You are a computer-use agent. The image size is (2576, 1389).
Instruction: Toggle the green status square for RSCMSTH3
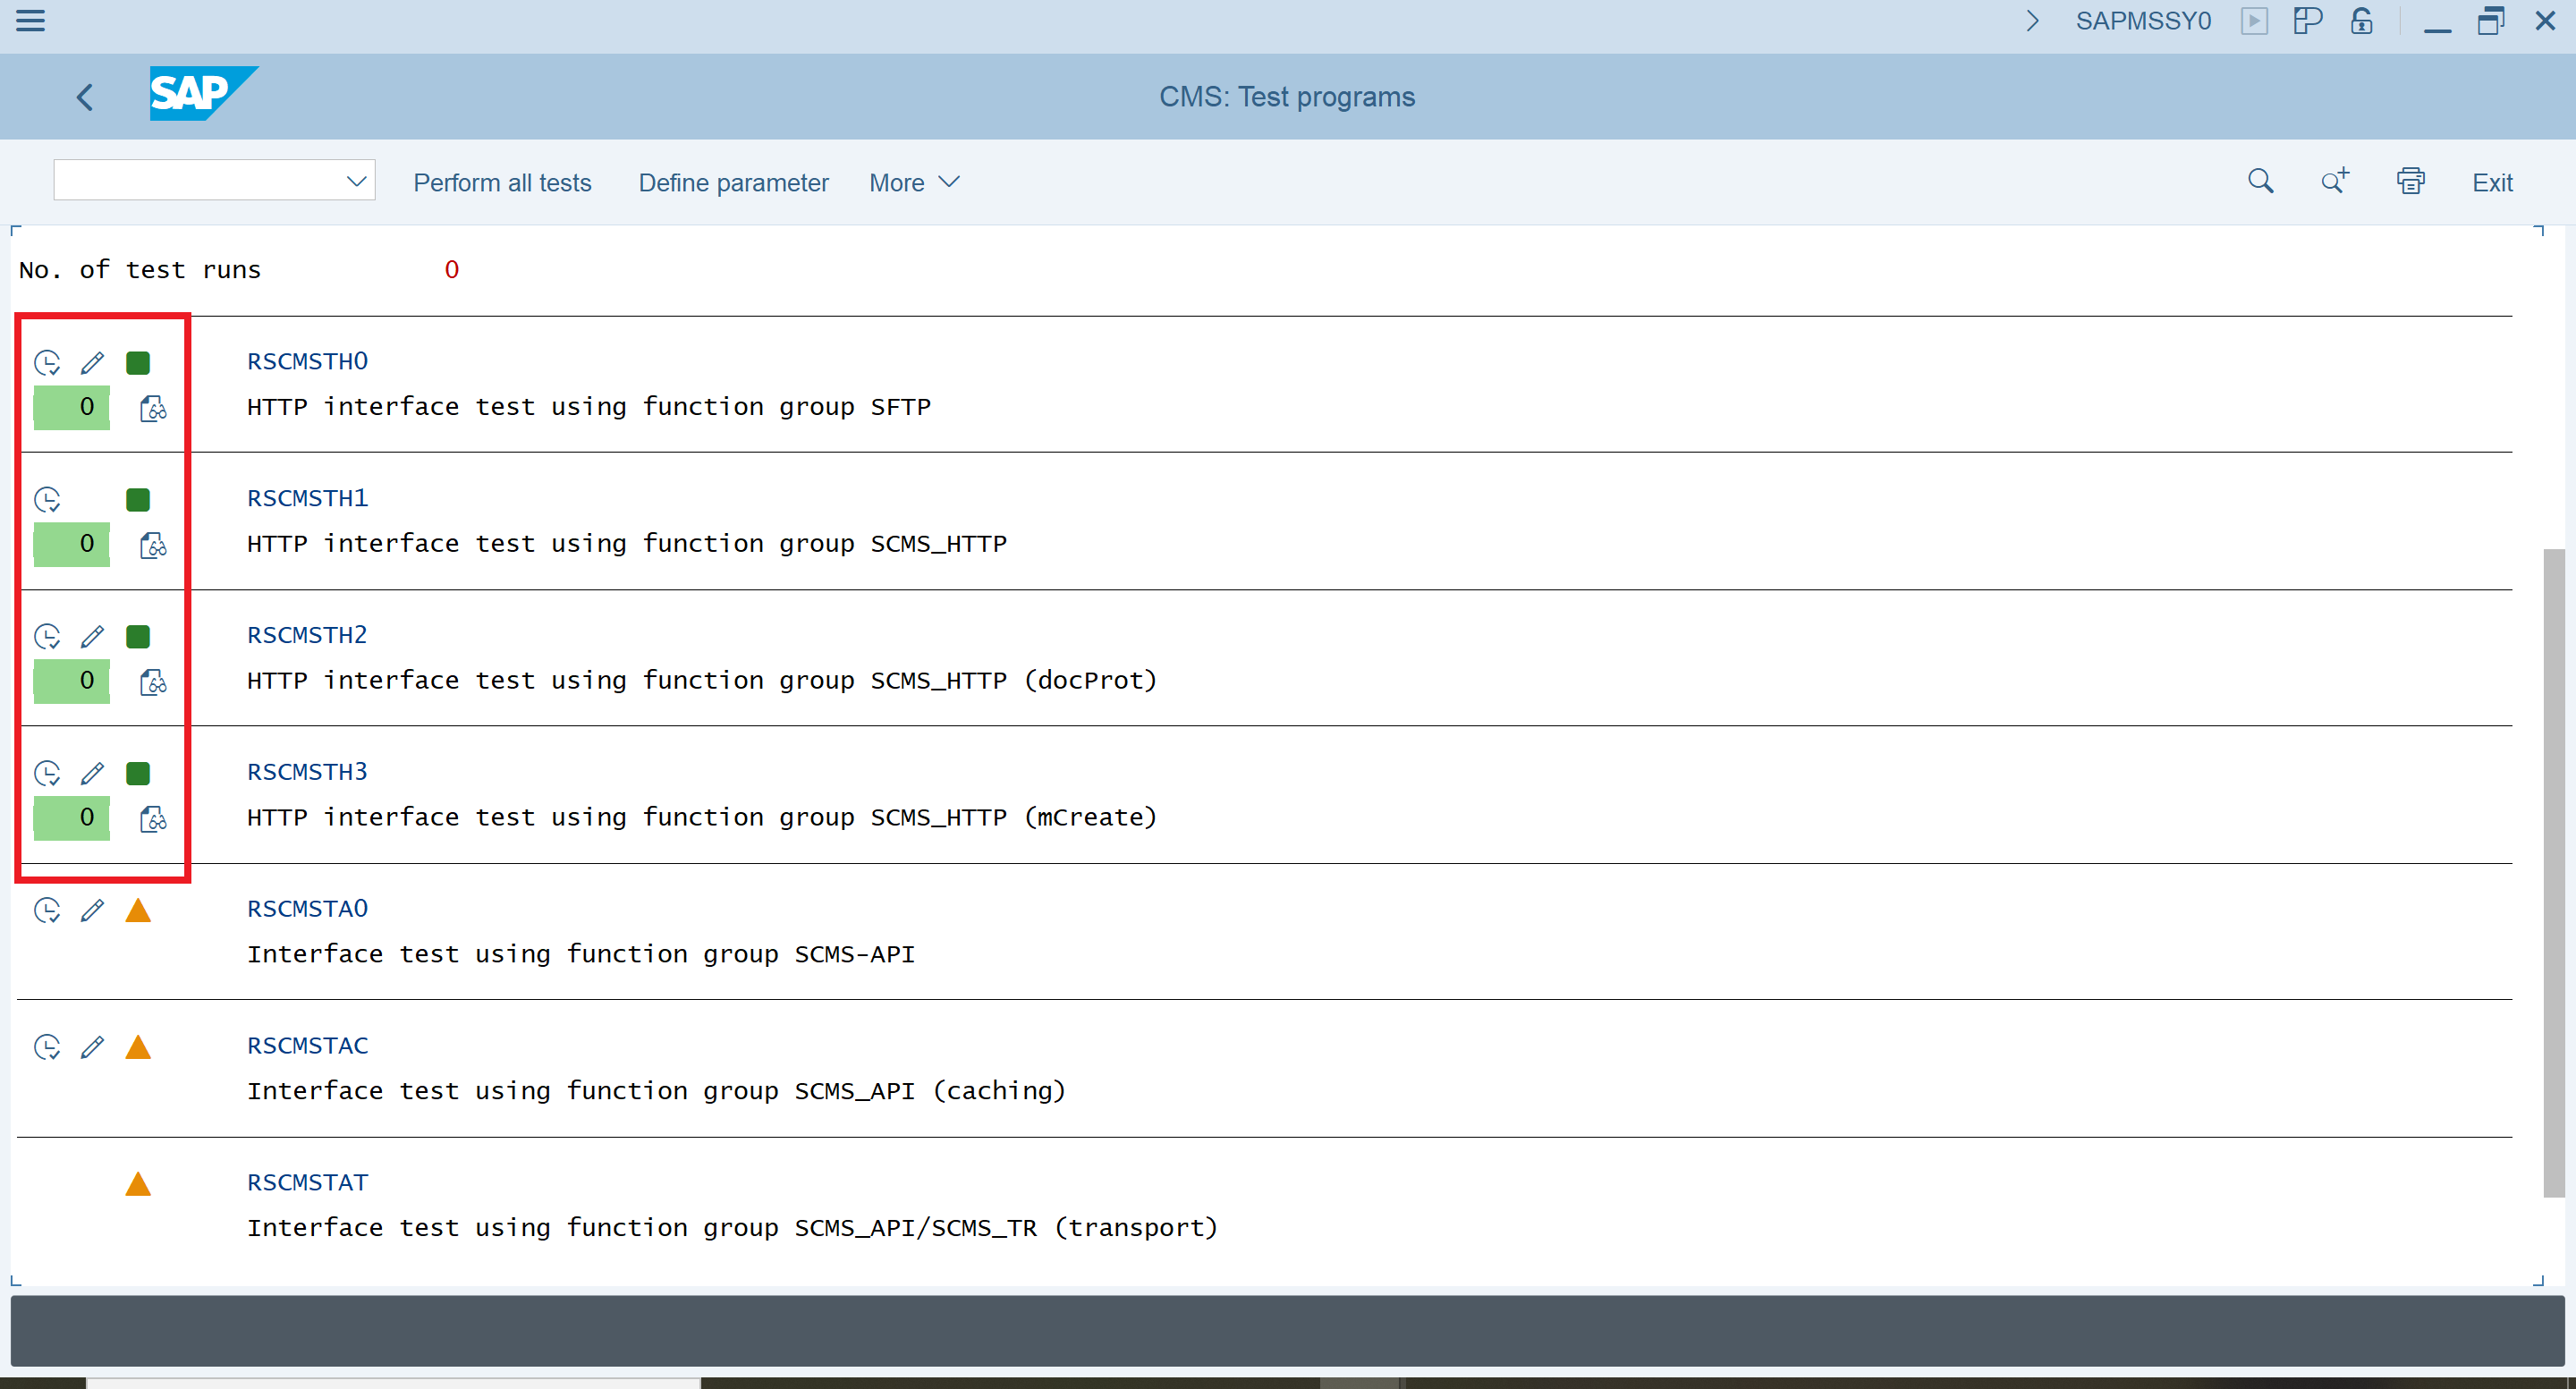pyautogui.click(x=137, y=772)
